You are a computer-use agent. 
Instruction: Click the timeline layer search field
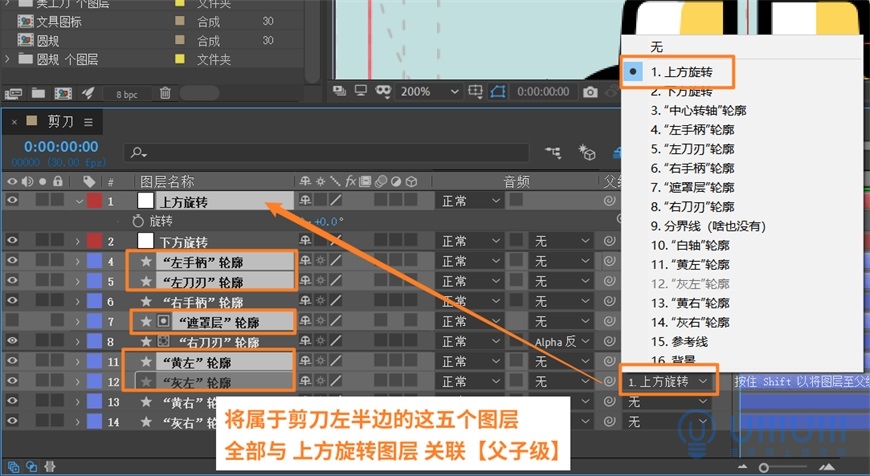click(327, 152)
